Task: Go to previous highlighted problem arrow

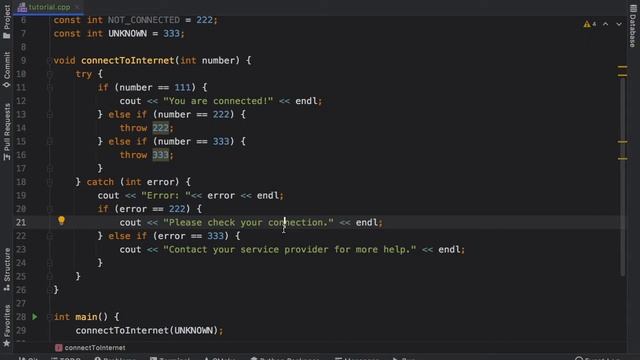Action: coord(606,24)
